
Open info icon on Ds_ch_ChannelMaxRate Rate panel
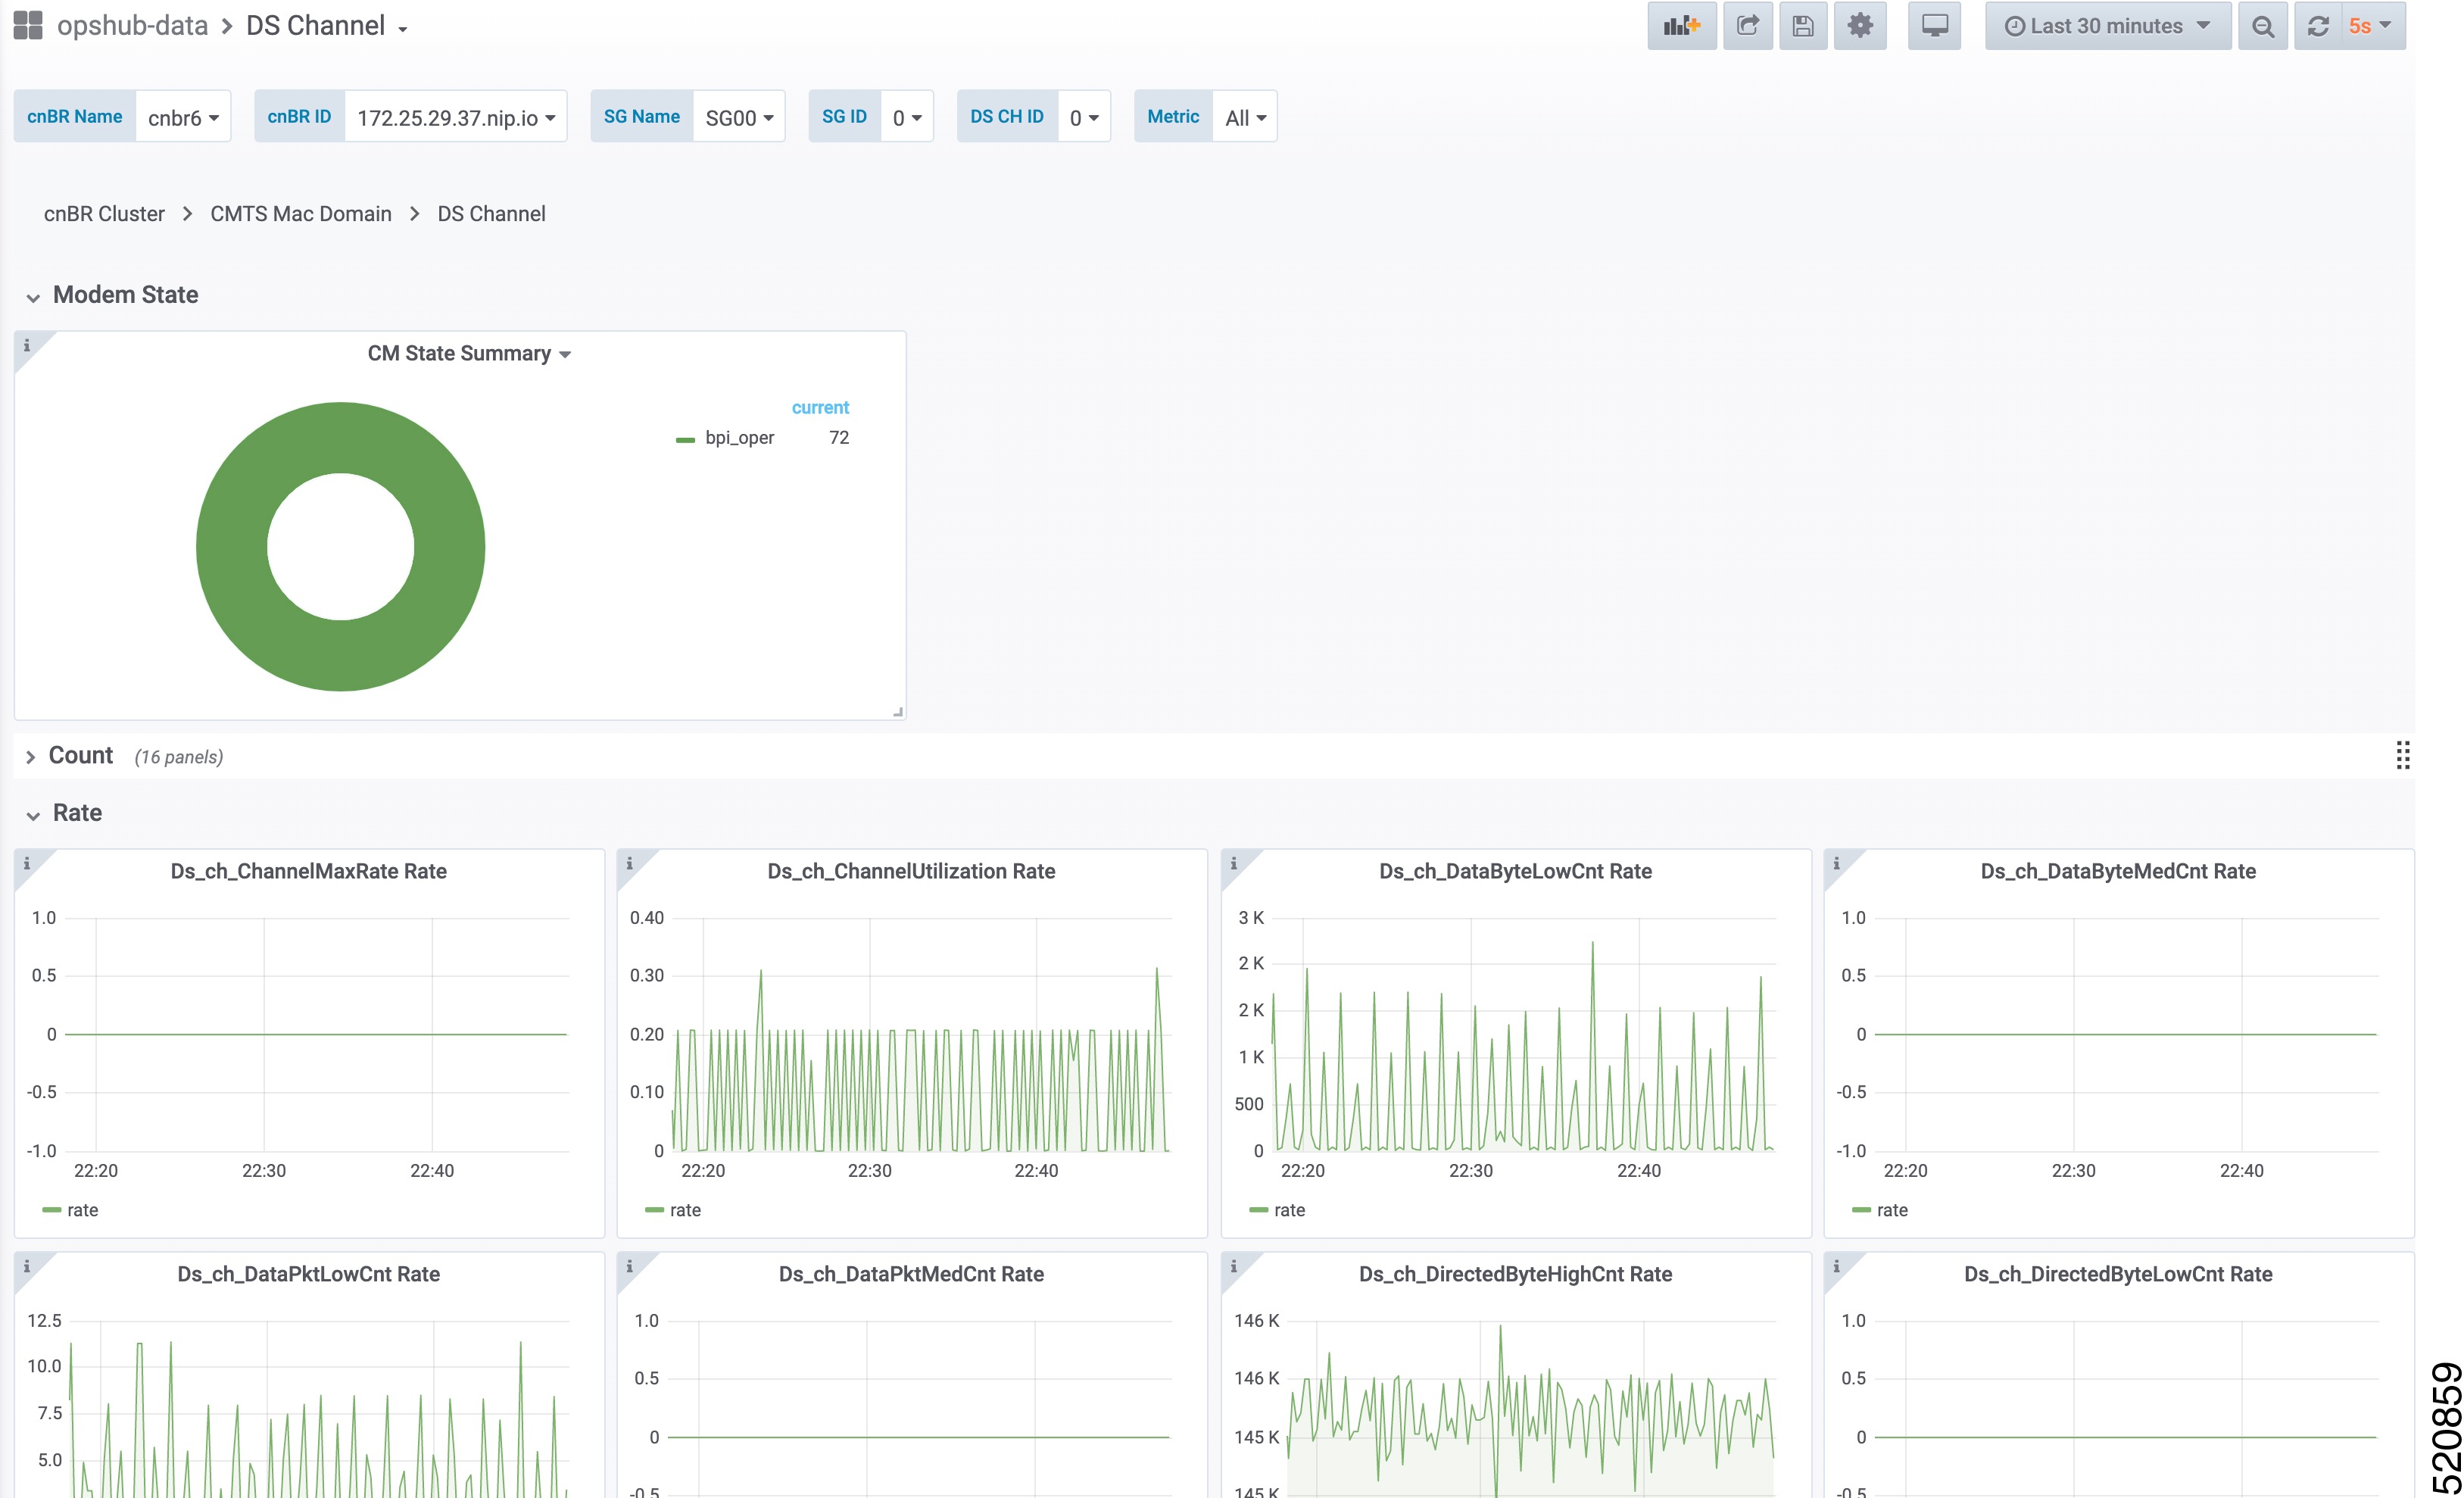27,863
